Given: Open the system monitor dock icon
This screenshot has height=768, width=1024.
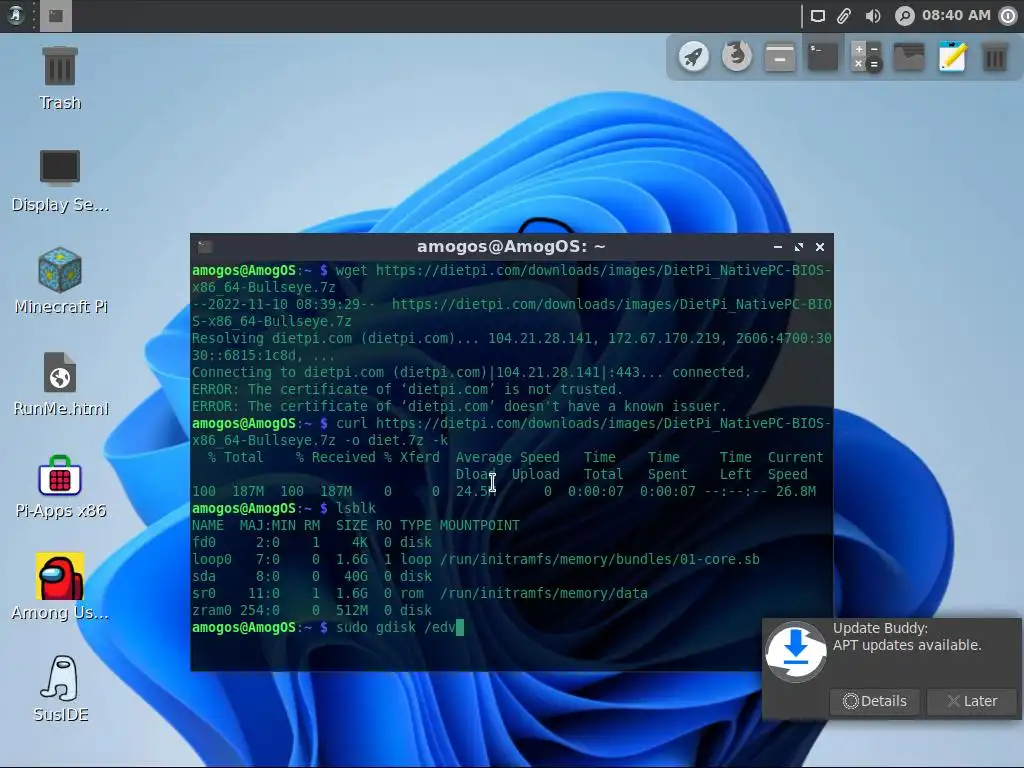Looking at the screenshot, I should (909, 57).
